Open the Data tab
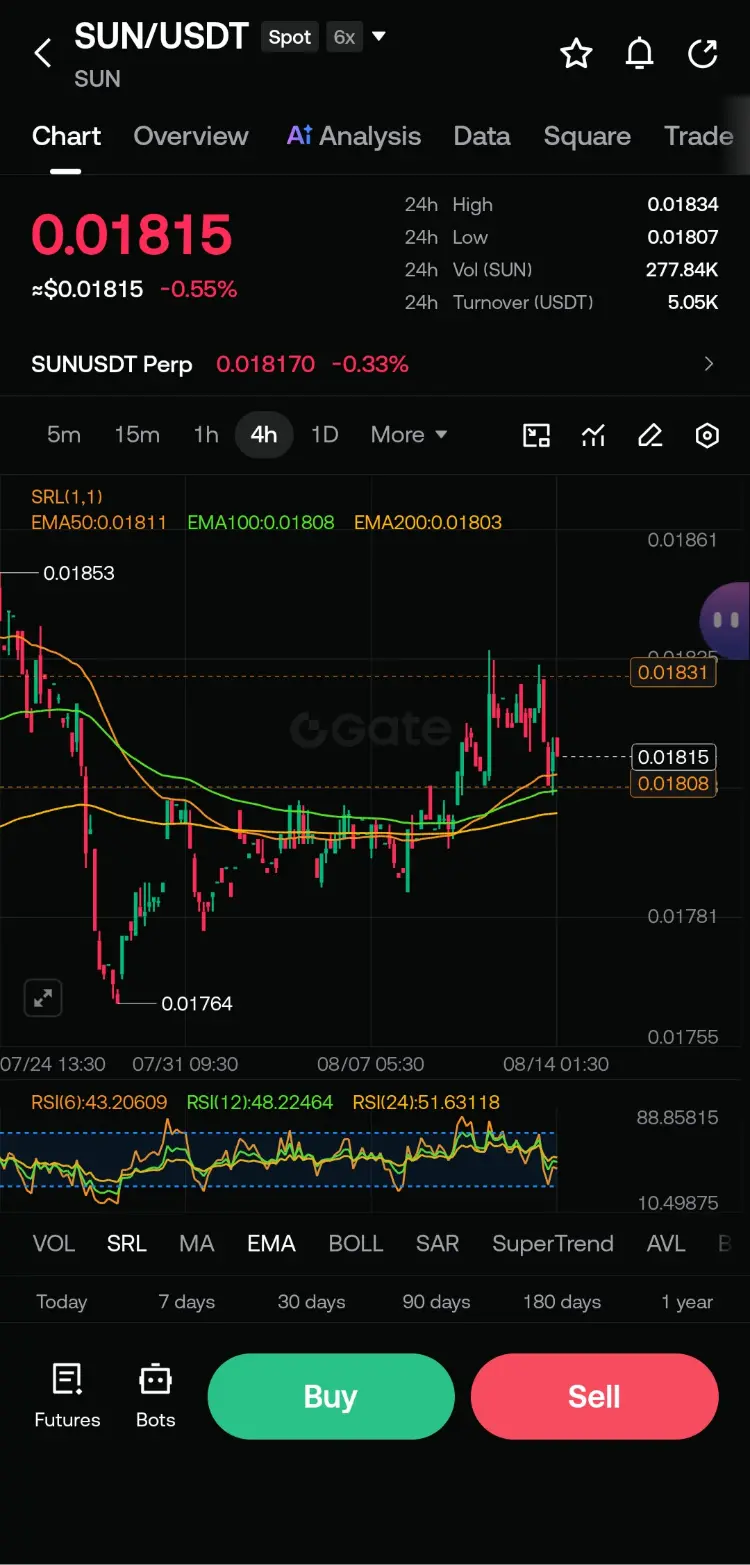The height and width of the screenshot is (1565, 750). 482,136
